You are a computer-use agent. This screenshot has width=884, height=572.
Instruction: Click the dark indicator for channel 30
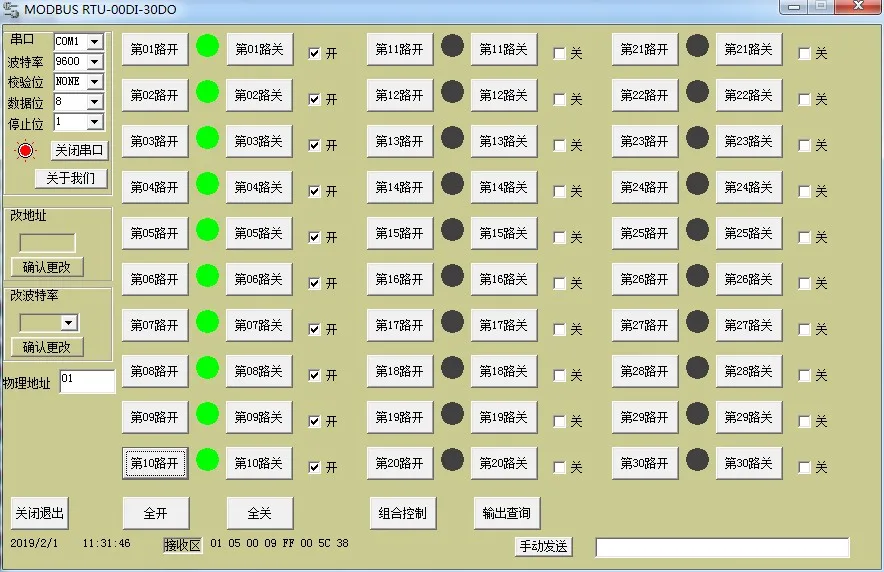[x=697, y=459]
